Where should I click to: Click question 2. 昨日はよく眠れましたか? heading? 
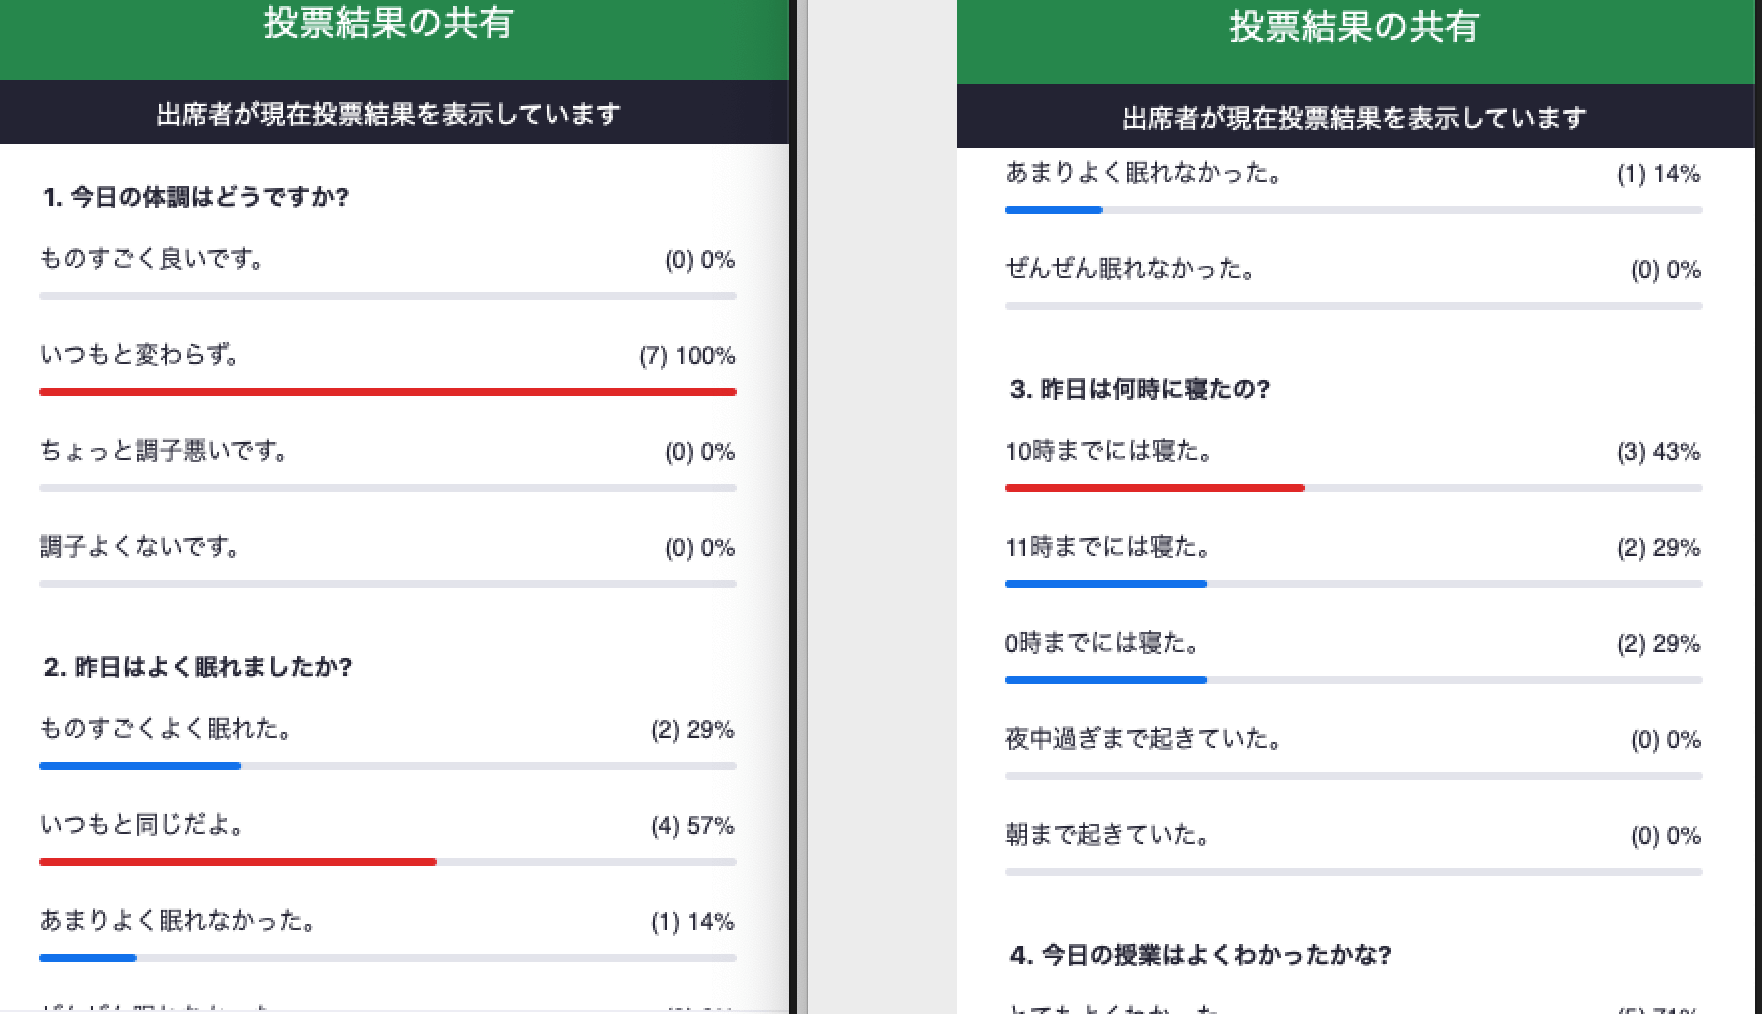(x=198, y=667)
